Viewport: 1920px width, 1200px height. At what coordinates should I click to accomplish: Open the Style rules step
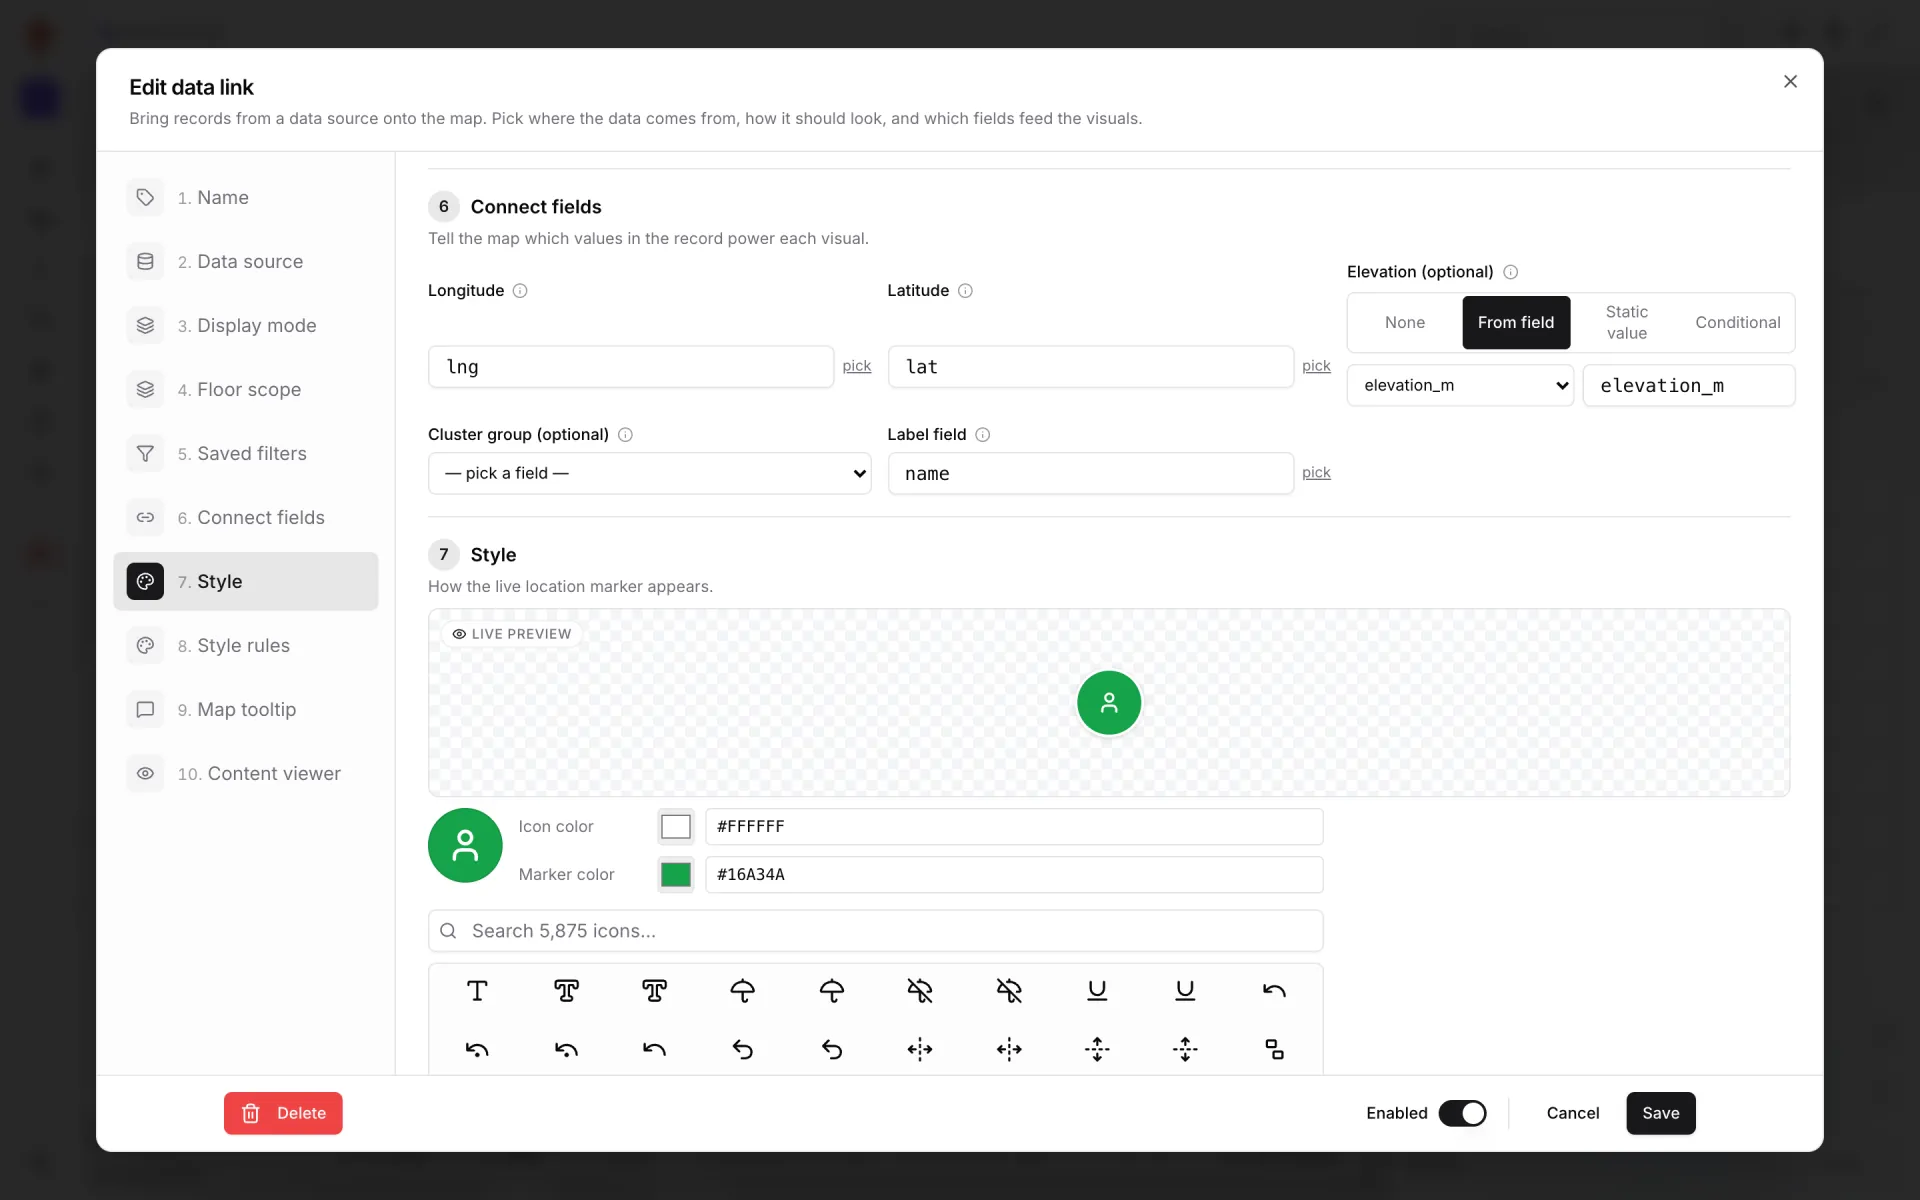(246, 645)
